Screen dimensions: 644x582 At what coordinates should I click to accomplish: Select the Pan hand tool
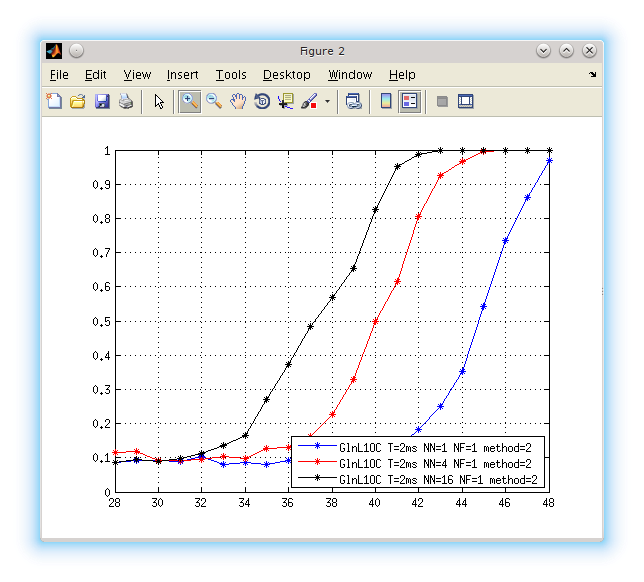coord(238,101)
